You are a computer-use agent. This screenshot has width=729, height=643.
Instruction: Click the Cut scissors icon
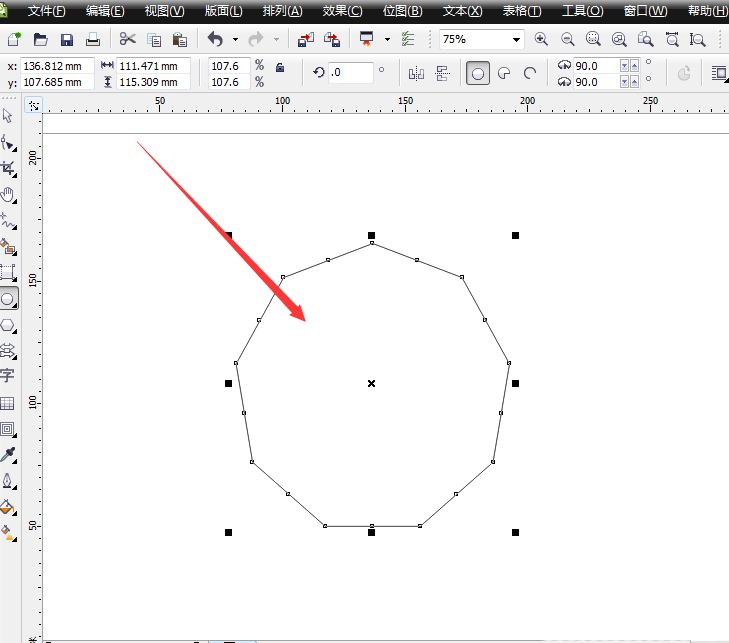coord(127,40)
